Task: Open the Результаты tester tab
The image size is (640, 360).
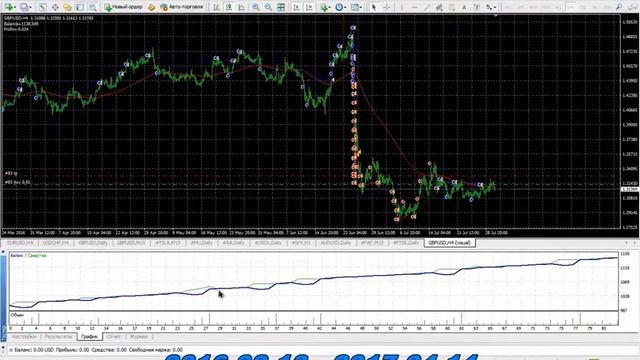Action: point(58,337)
